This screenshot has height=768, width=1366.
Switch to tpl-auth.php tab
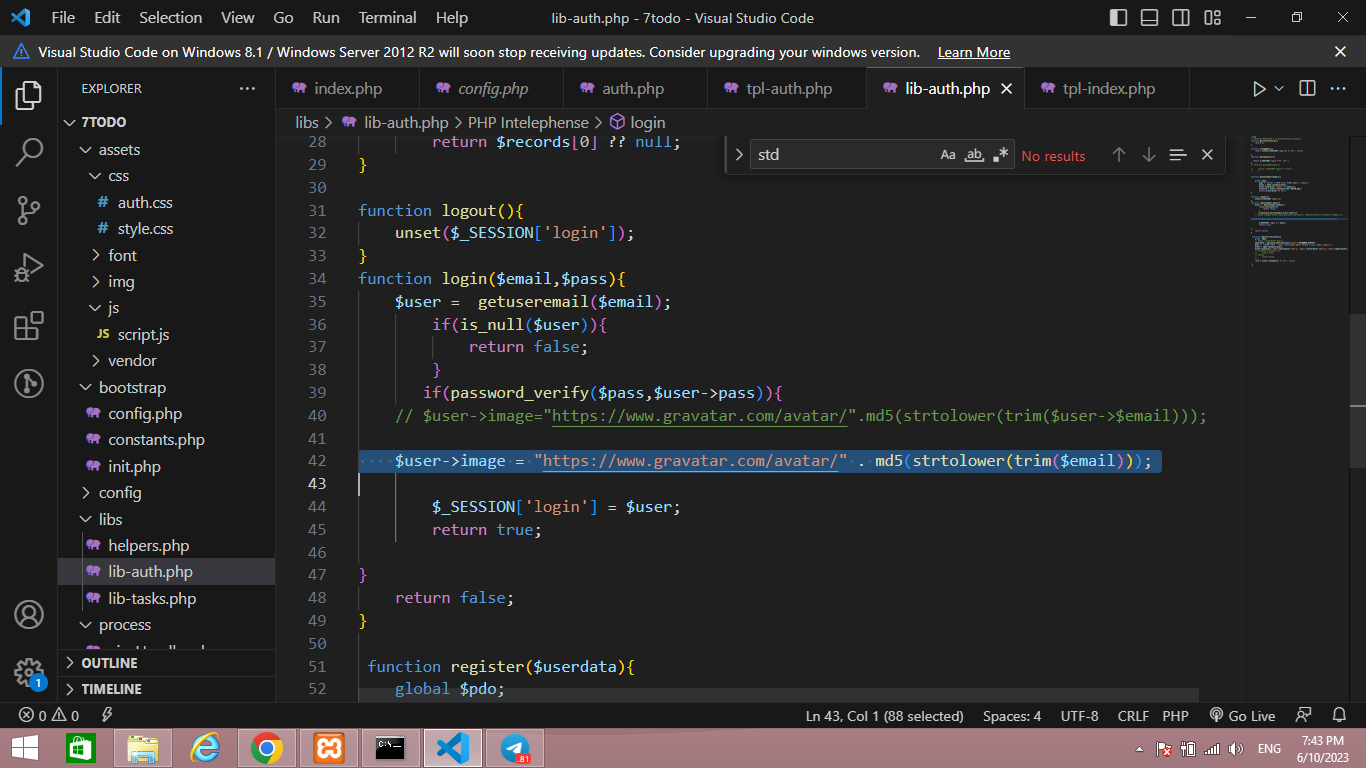(789, 89)
